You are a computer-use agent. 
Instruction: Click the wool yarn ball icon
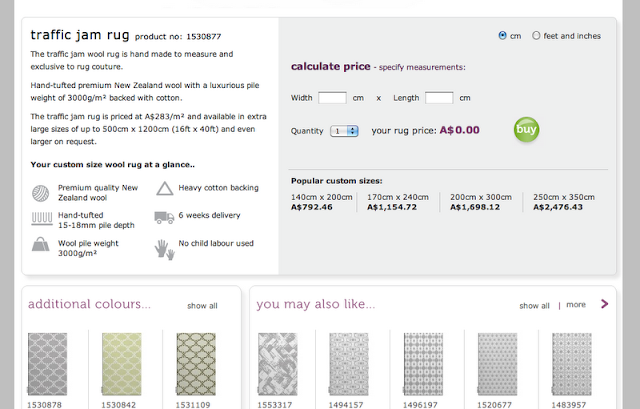[41, 193]
